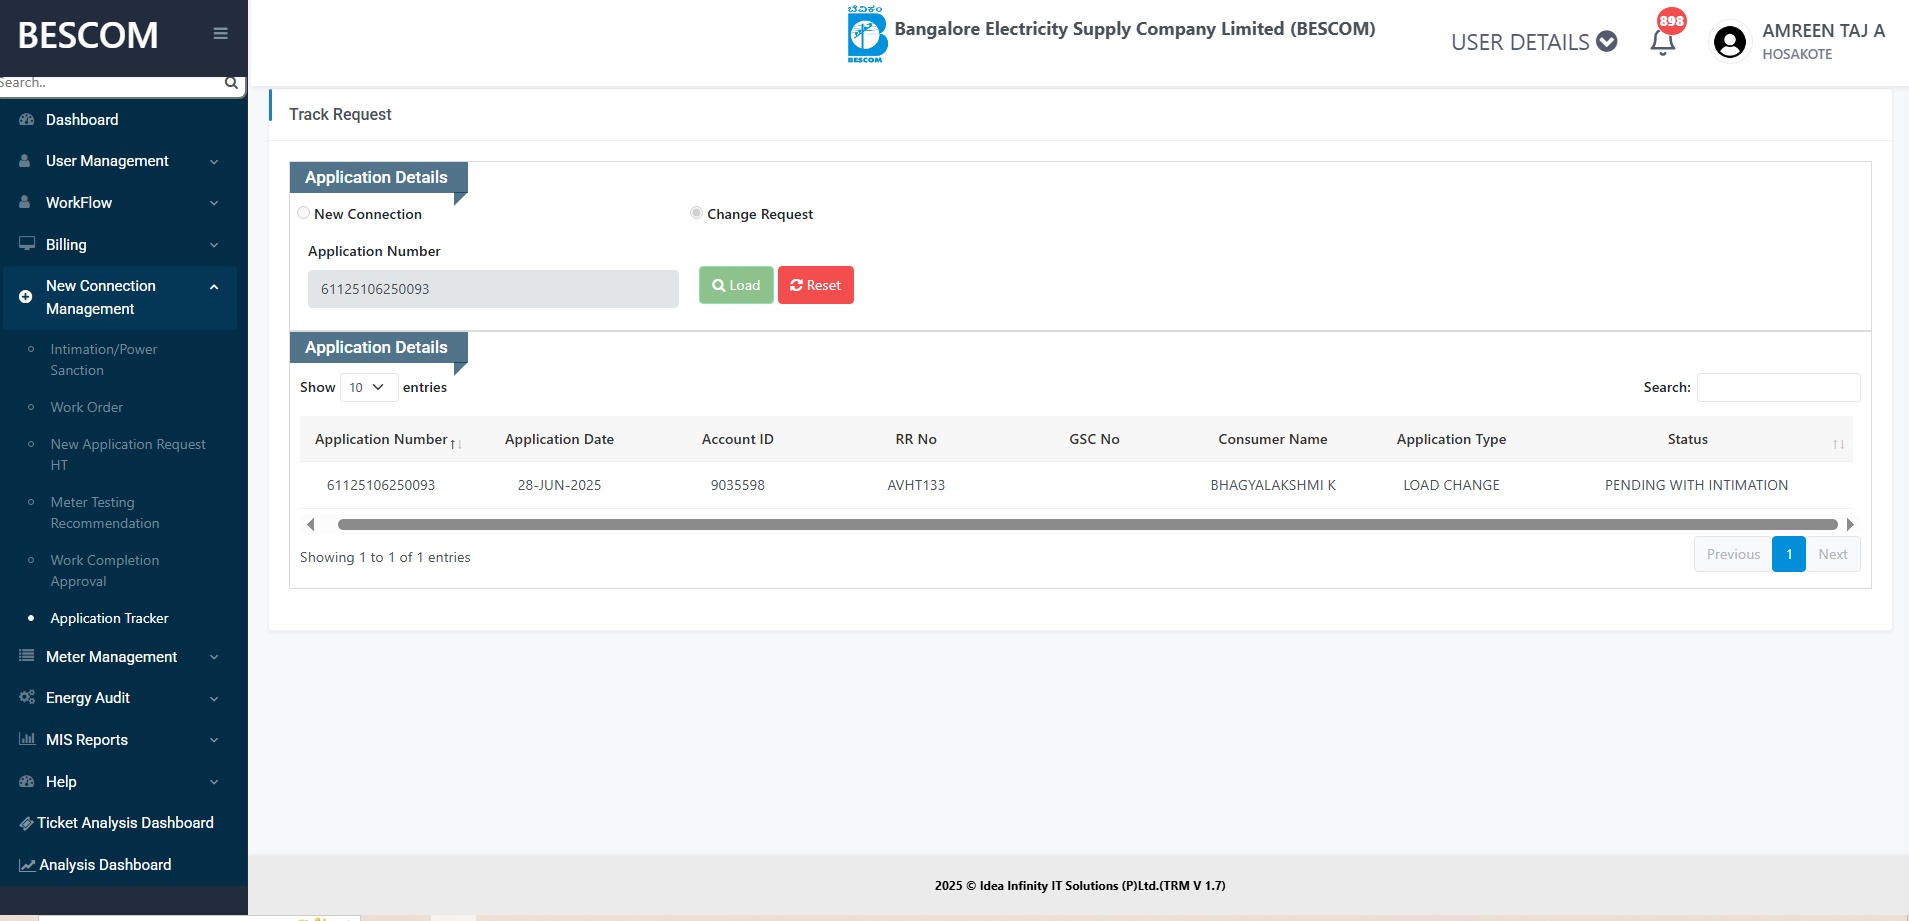
Task: Open New Application Request HT item
Action: (128, 455)
